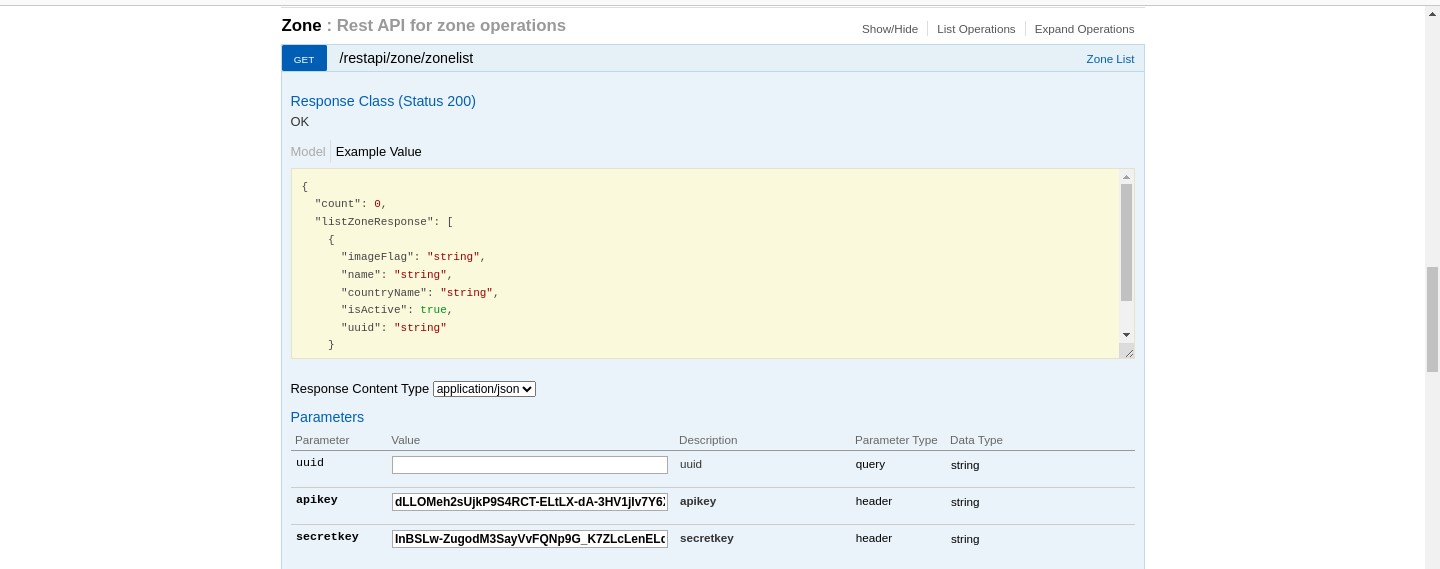
Task: Click Expand Operations link
Action: [1084, 29]
